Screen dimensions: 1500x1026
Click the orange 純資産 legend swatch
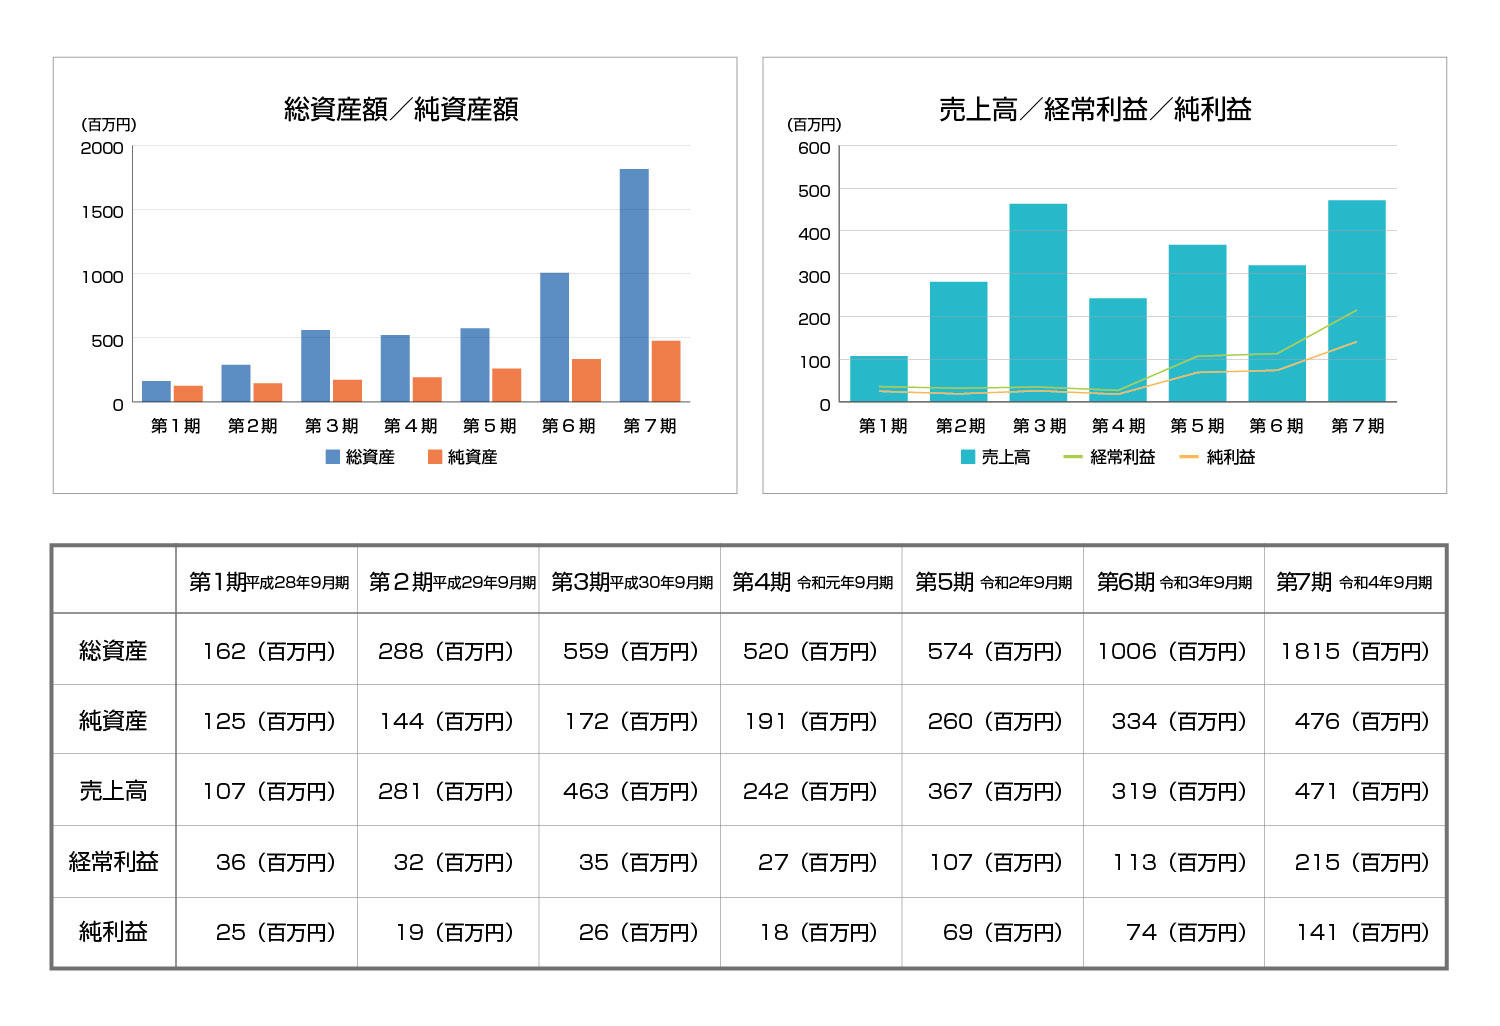pyautogui.click(x=435, y=457)
